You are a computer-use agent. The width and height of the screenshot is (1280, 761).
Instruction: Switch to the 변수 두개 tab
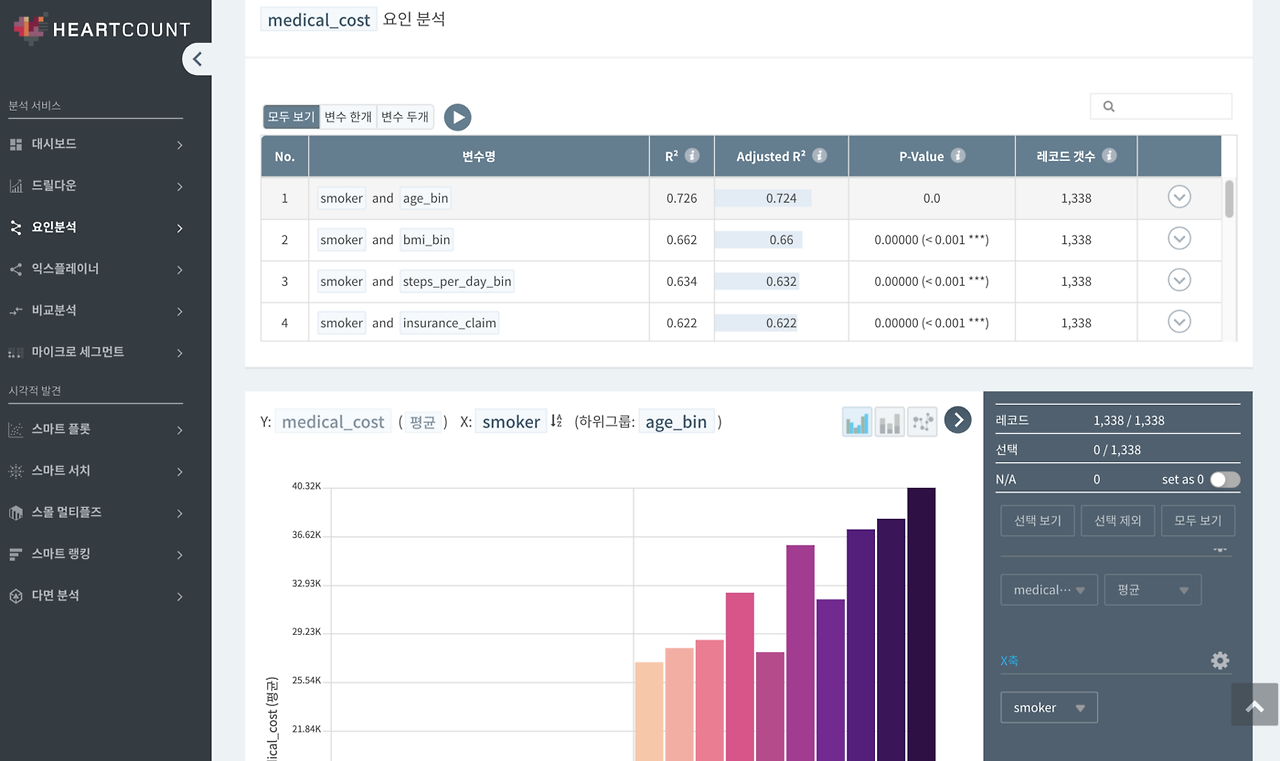[x=405, y=117]
